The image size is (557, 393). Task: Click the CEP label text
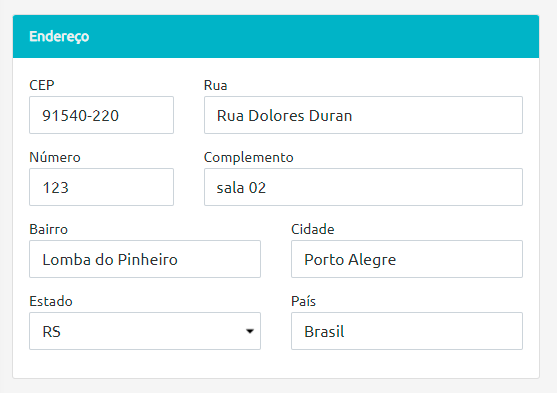click(x=42, y=85)
